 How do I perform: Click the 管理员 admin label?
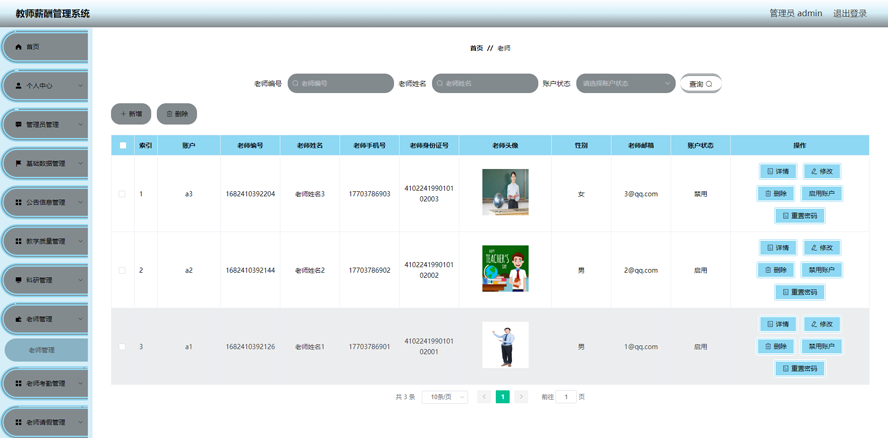[796, 14]
